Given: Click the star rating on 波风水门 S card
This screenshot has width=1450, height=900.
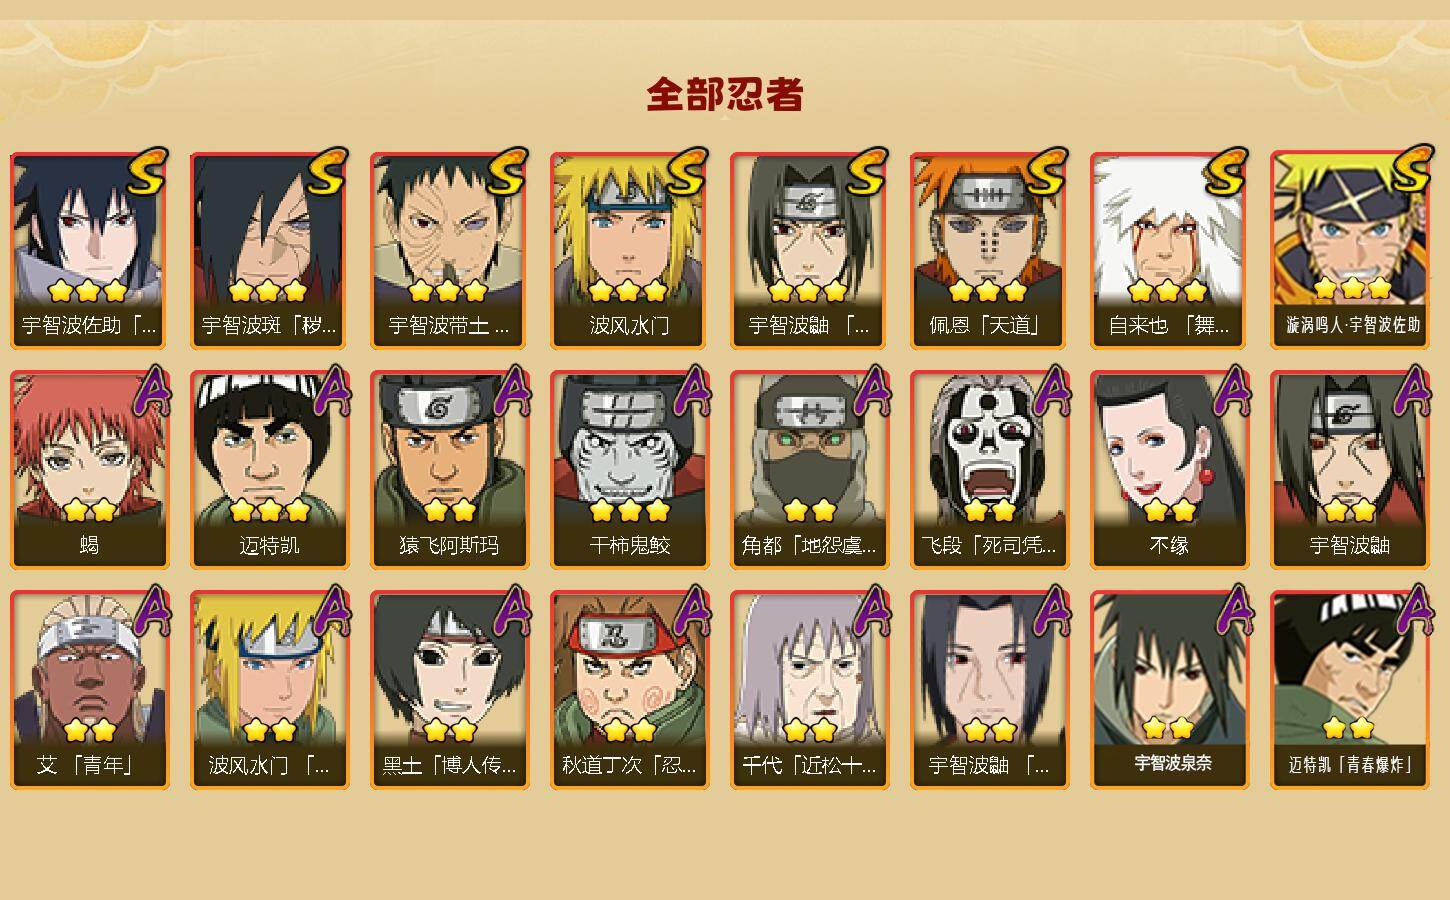Looking at the screenshot, I should [629, 291].
